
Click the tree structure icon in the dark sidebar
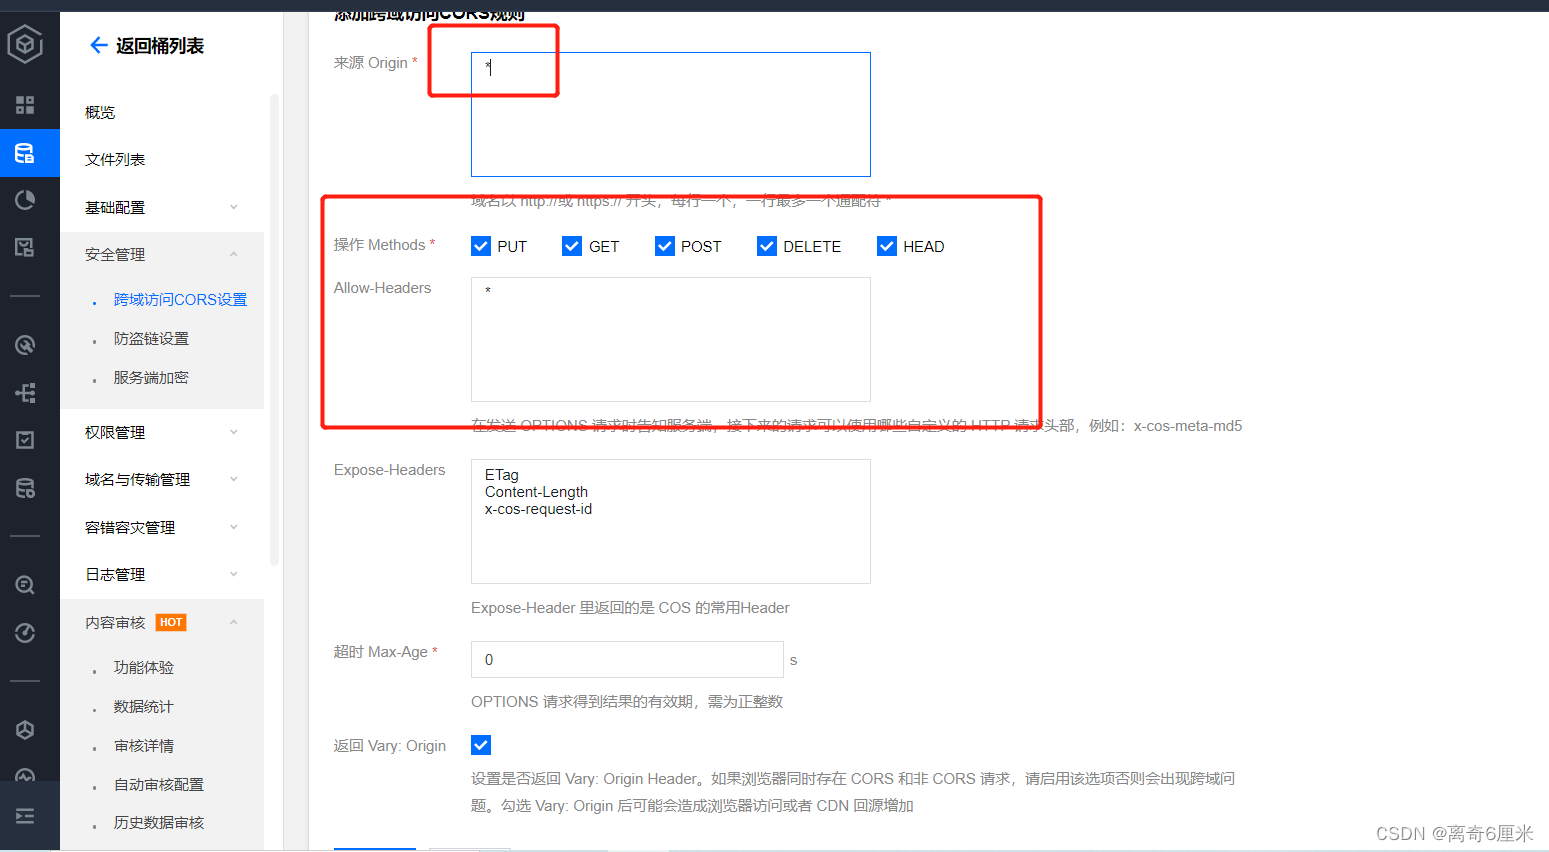25,392
